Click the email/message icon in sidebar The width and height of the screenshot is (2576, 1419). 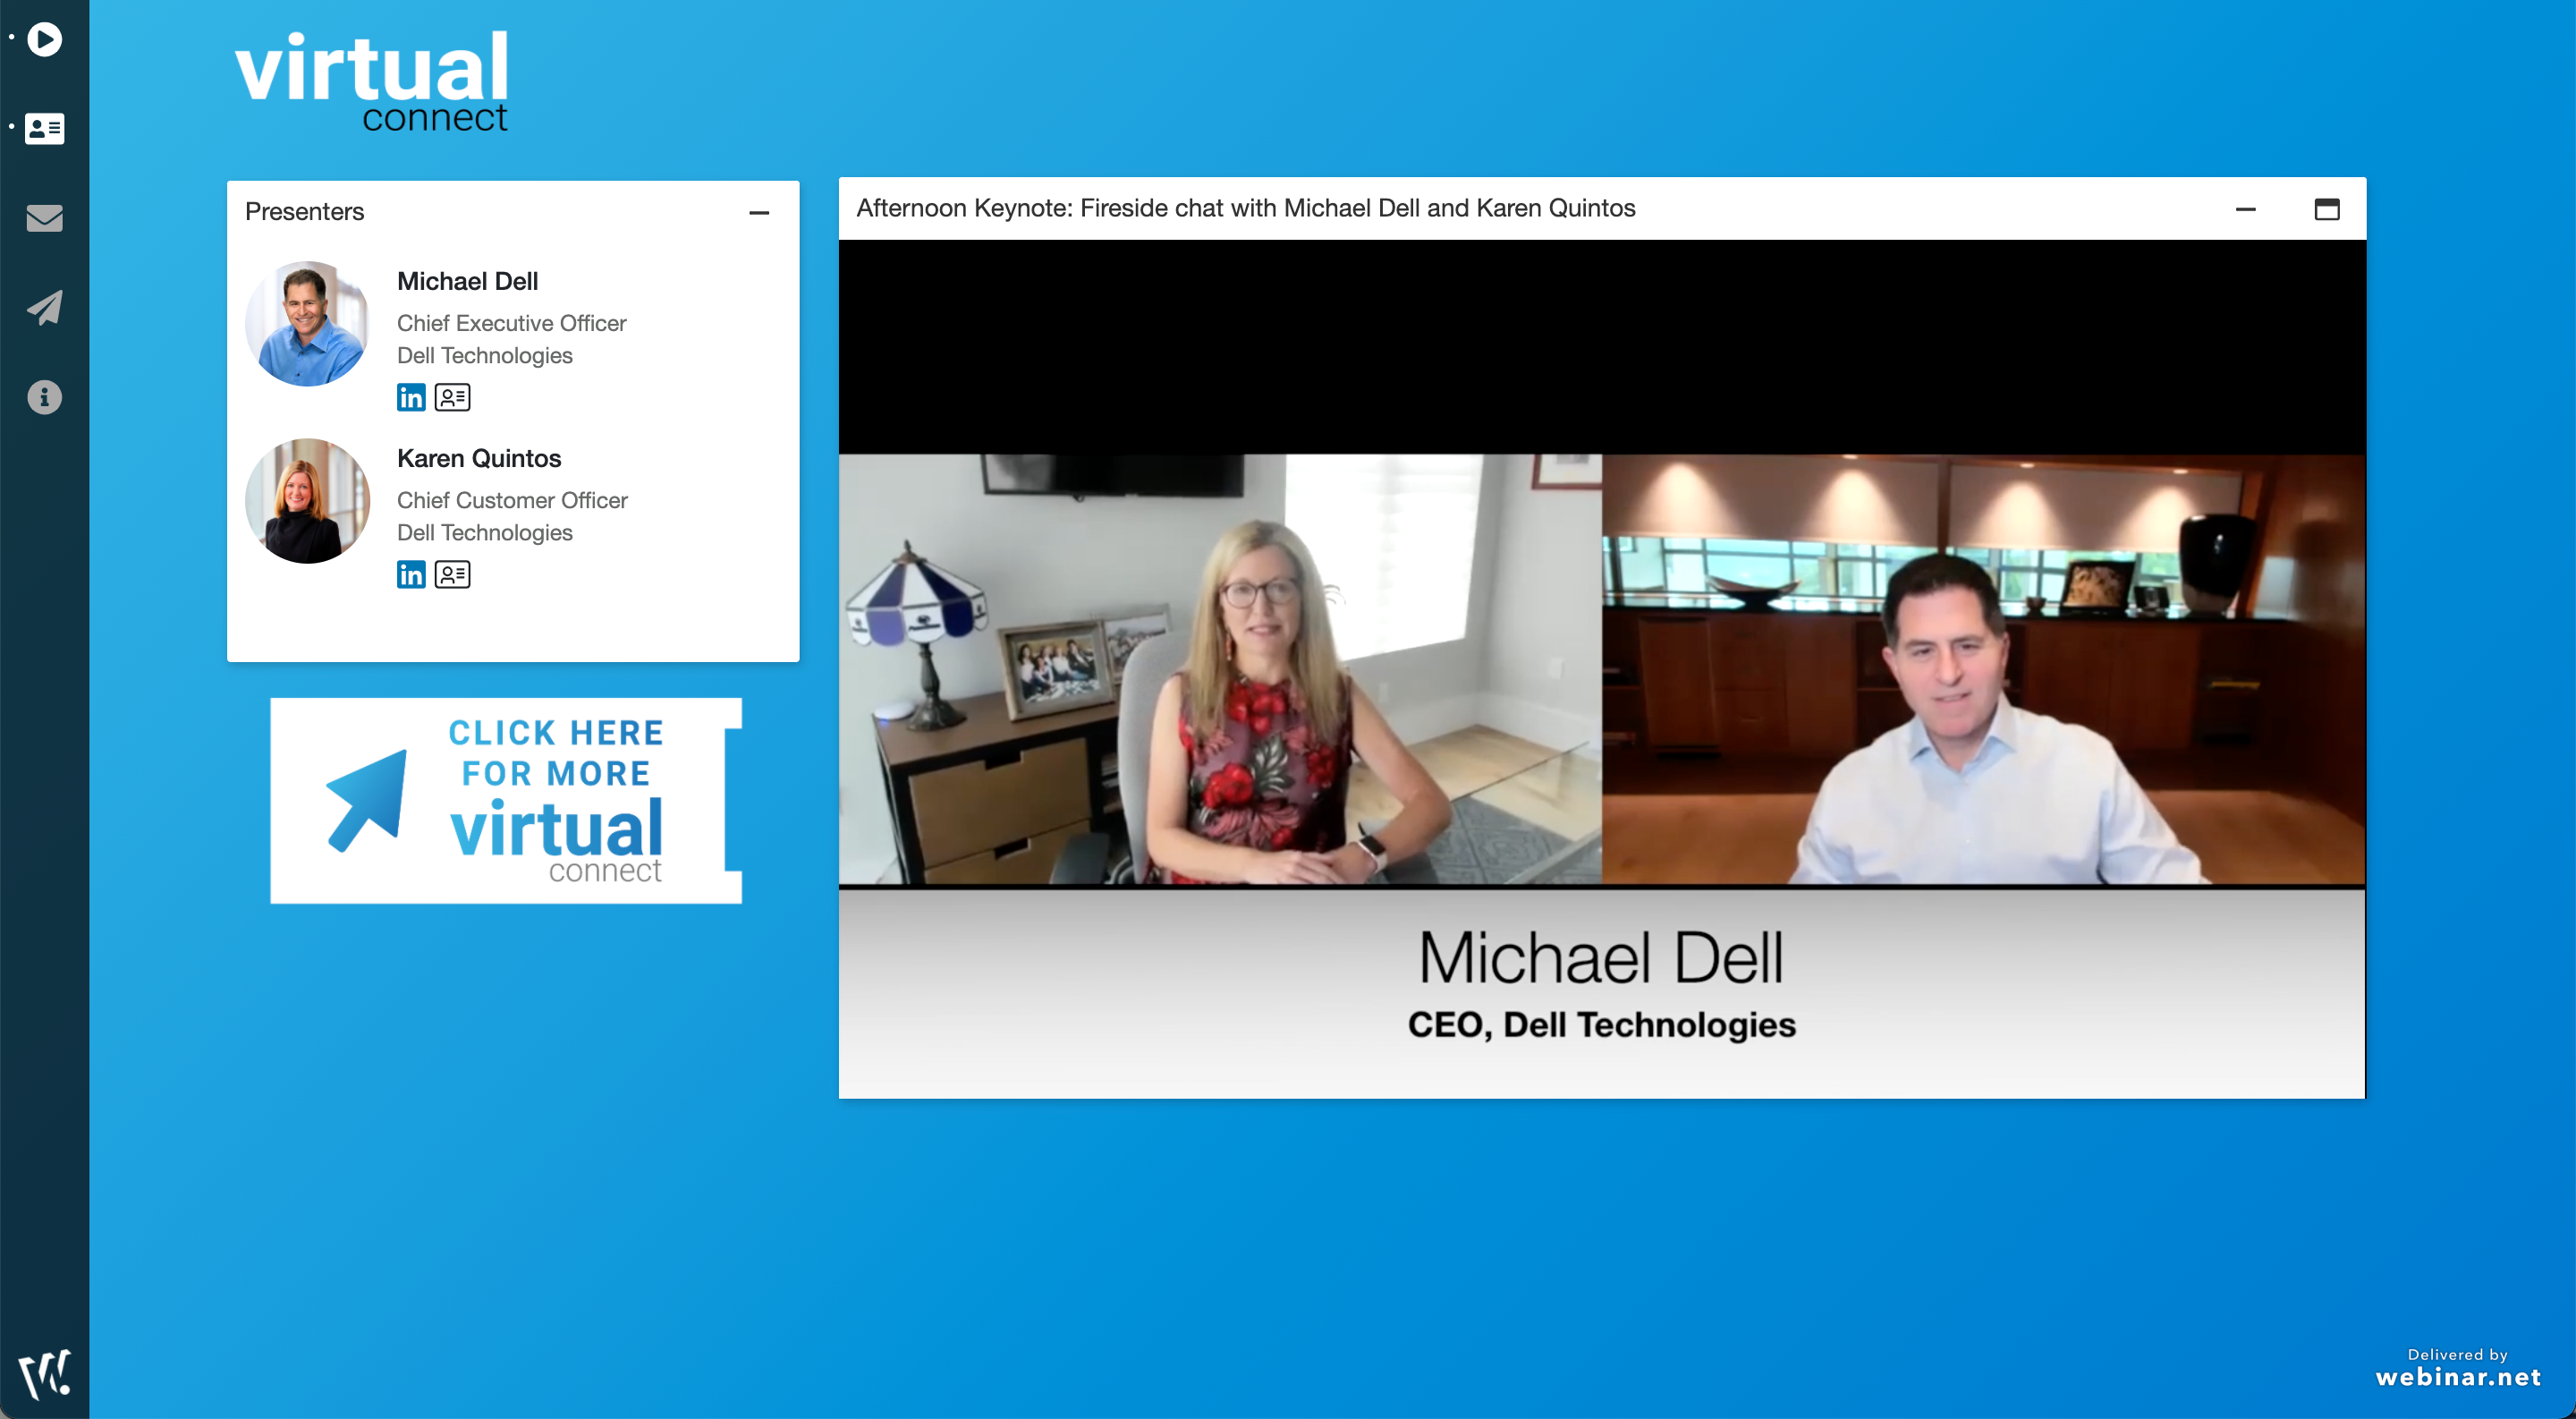(47, 218)
